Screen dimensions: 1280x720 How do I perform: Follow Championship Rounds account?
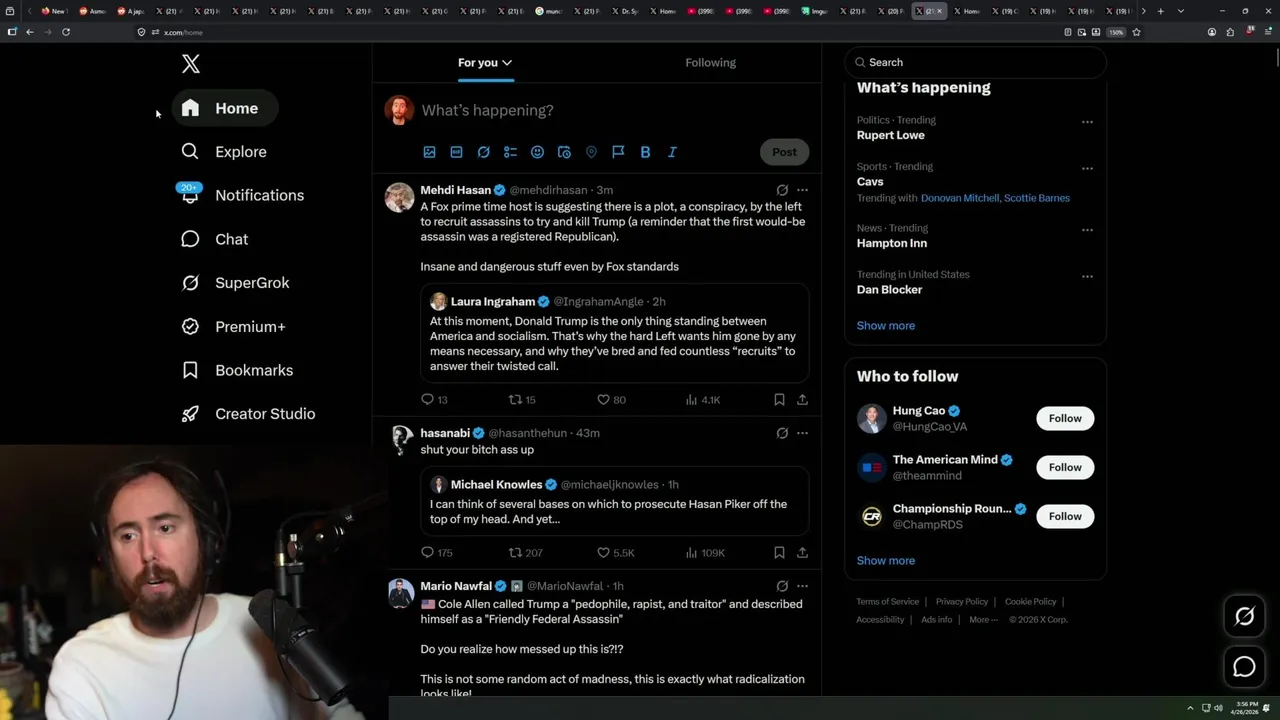[1065, 516]
